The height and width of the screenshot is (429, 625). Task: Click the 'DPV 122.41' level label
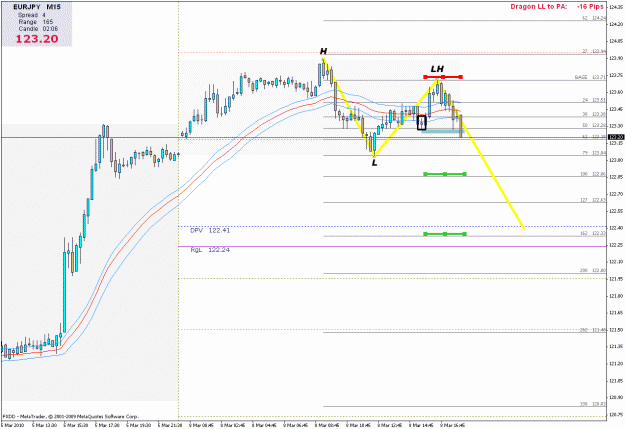210,230
